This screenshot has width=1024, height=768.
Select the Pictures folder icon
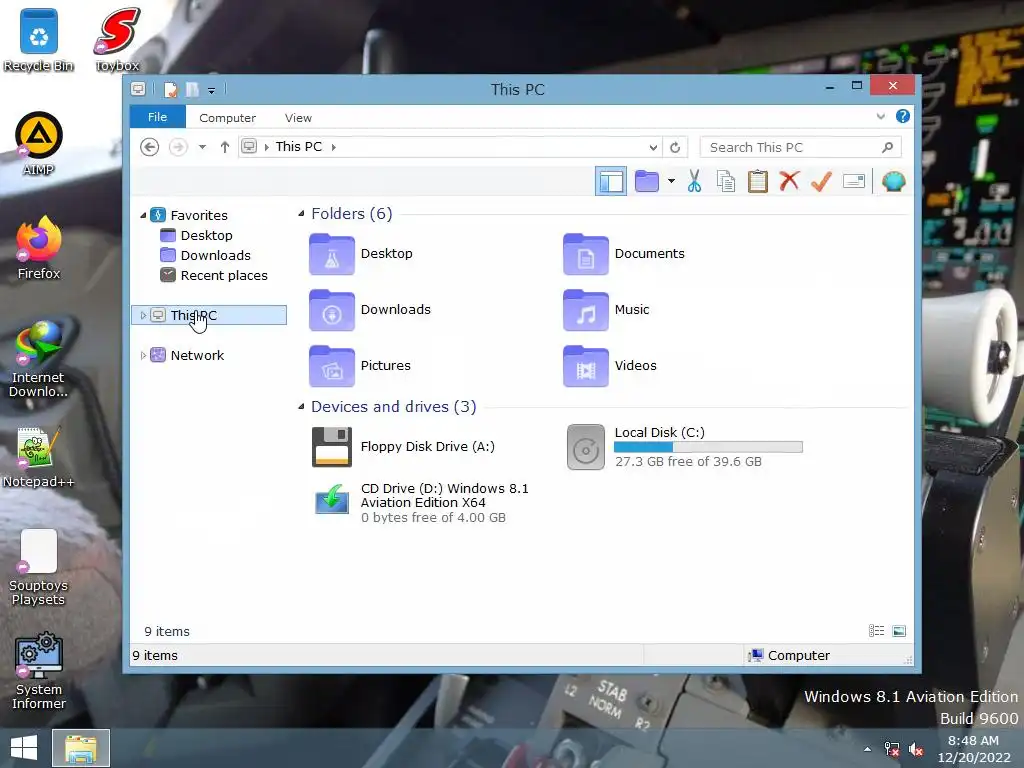[x=332, y=366]
